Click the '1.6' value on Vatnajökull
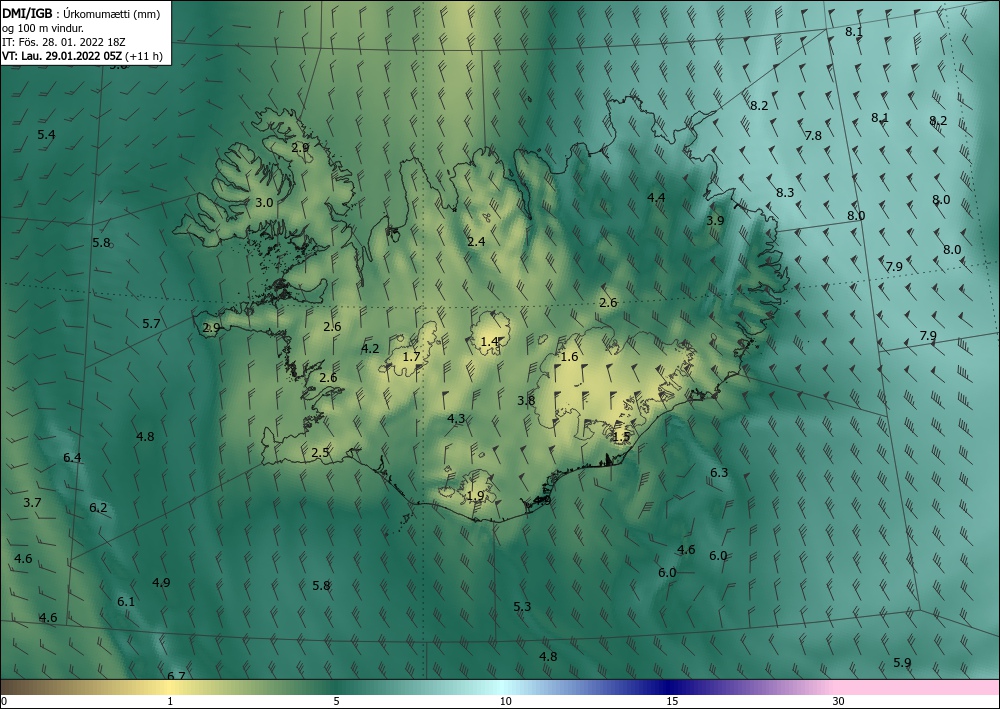Viewport: 1000px width, 709px height. 569,356
